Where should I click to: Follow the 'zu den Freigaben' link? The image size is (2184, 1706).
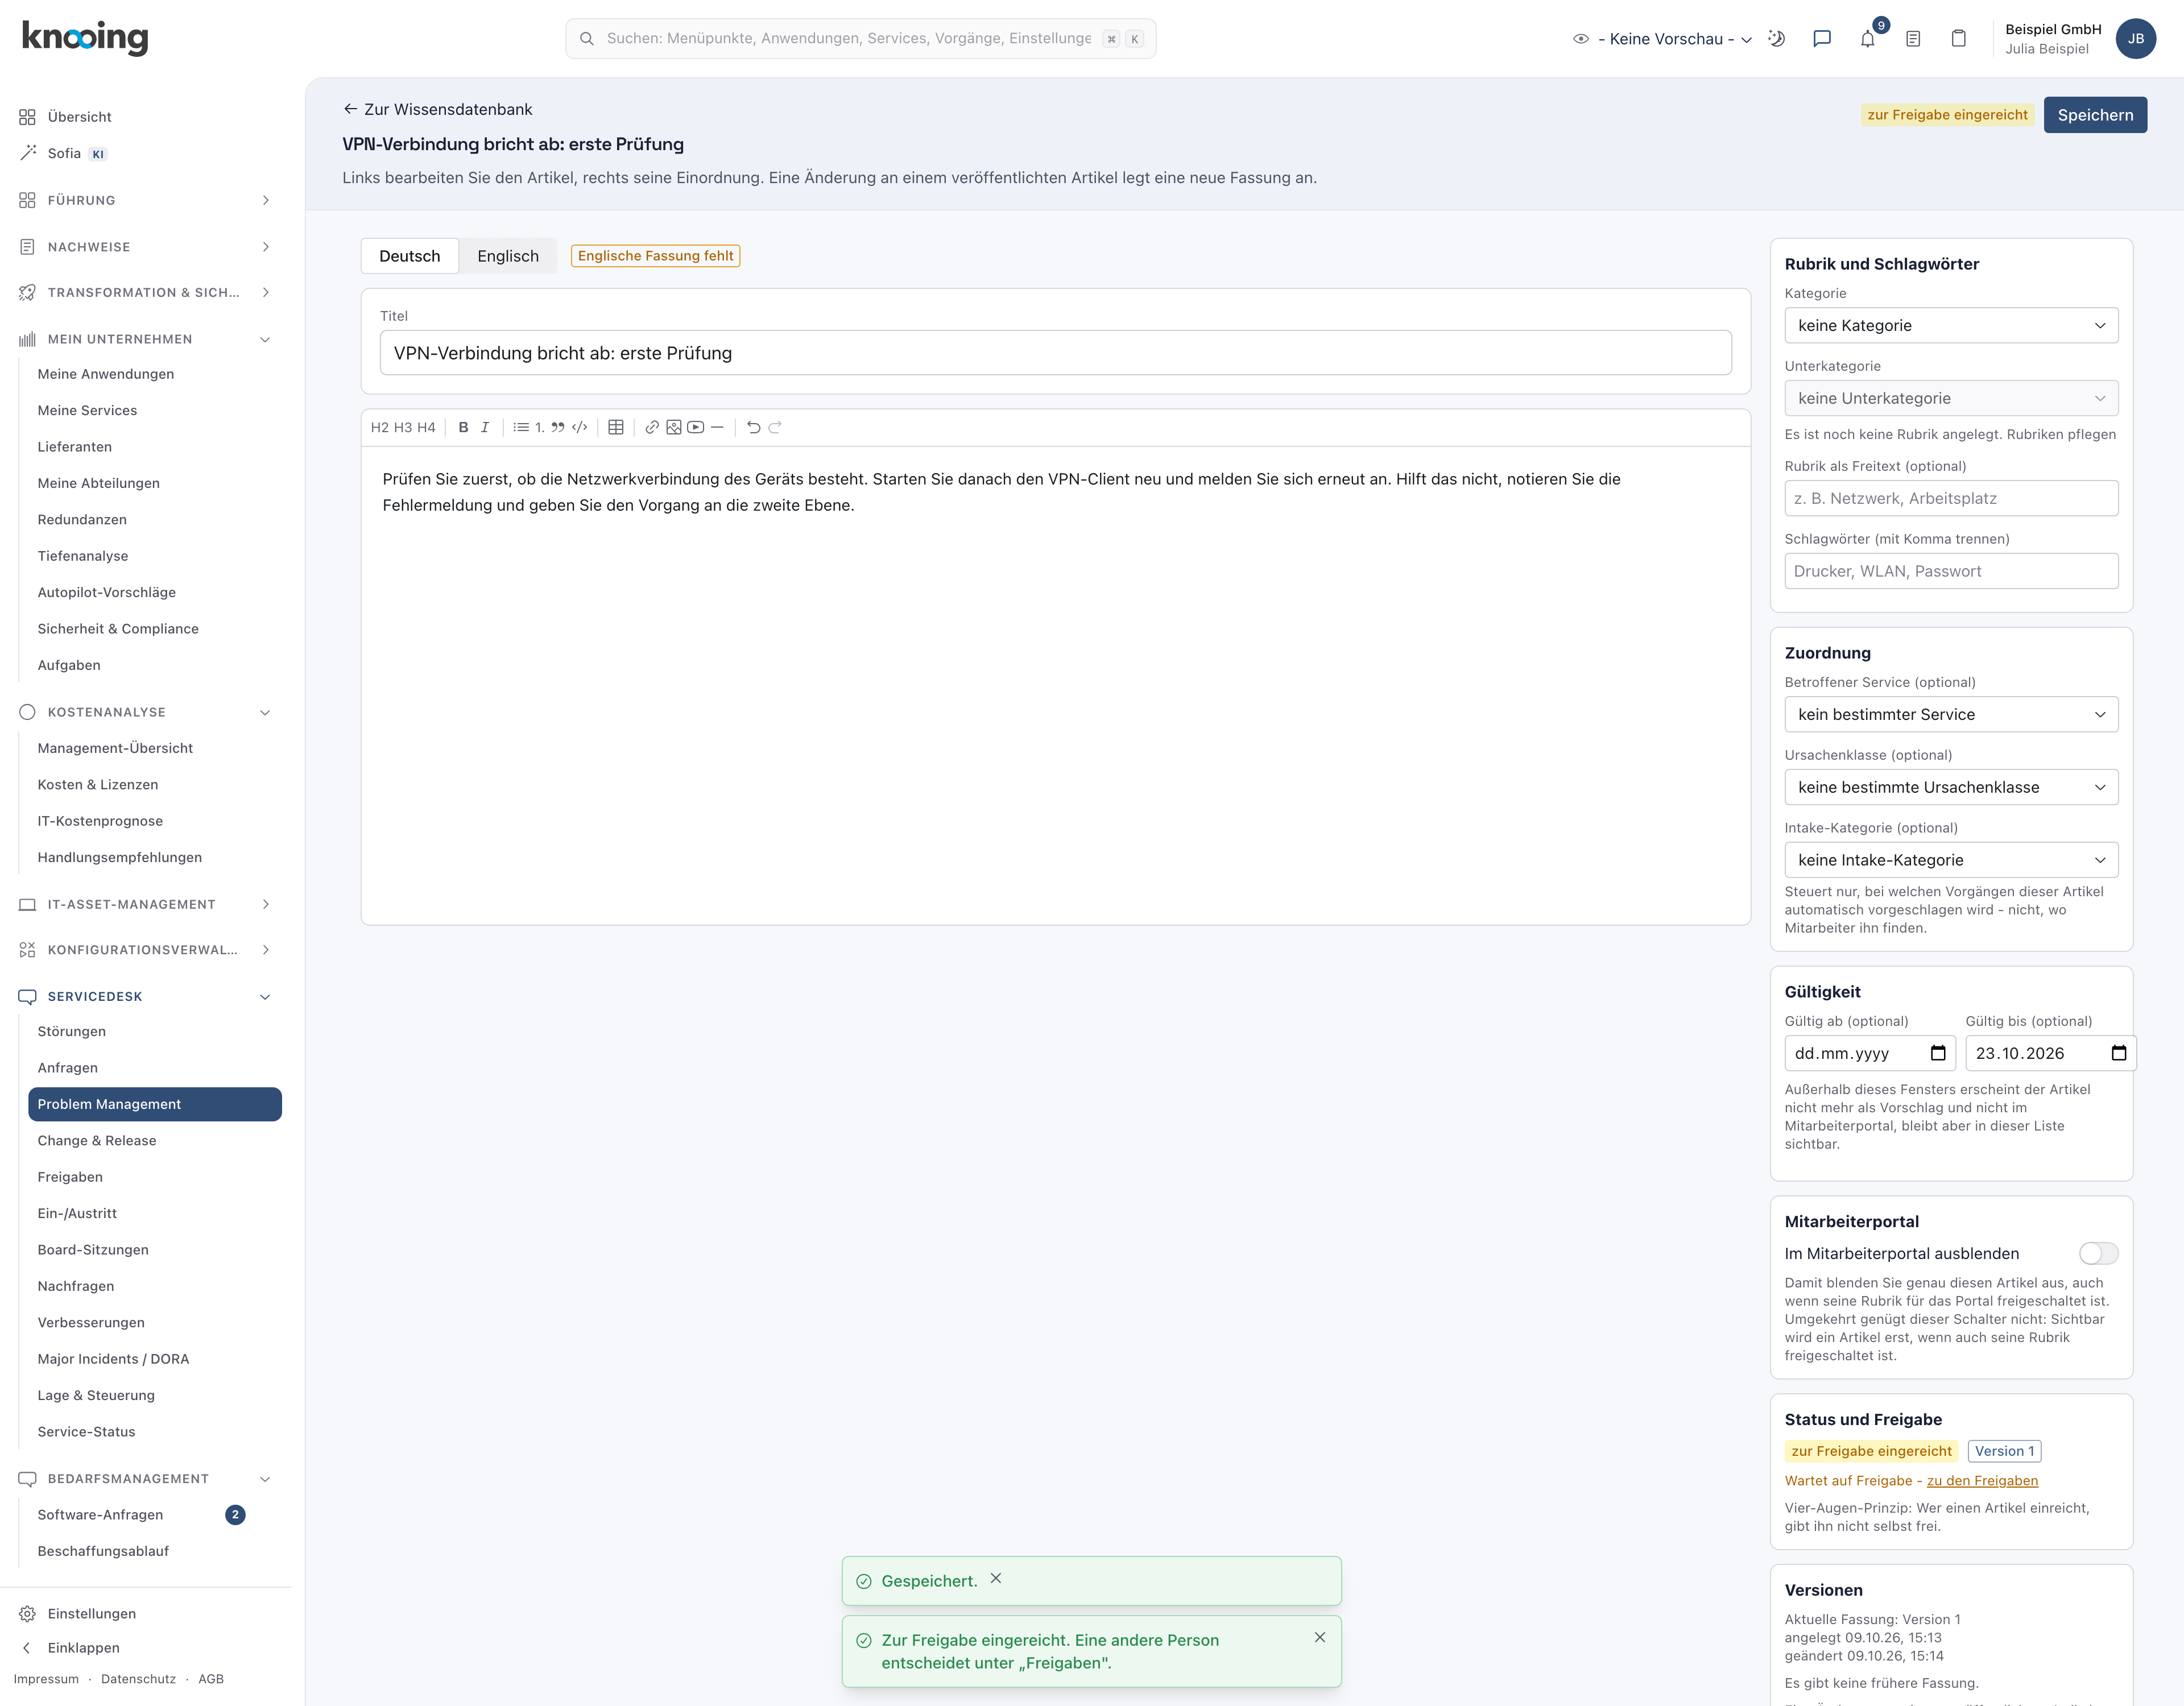coord(1982,1480)
